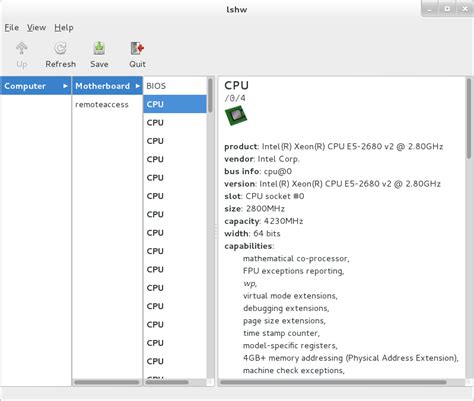Select the remoteaccess item
This screenshot has height=401, width=474.
point(102,105)
